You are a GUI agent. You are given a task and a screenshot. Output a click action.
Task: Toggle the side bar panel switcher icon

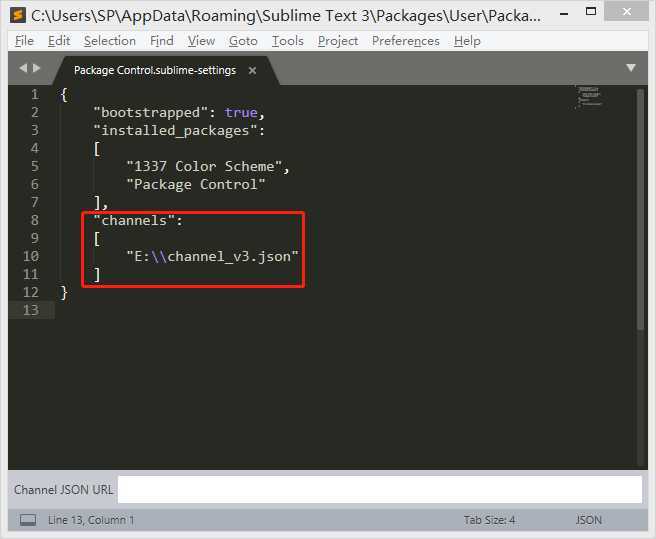(28, 520)
